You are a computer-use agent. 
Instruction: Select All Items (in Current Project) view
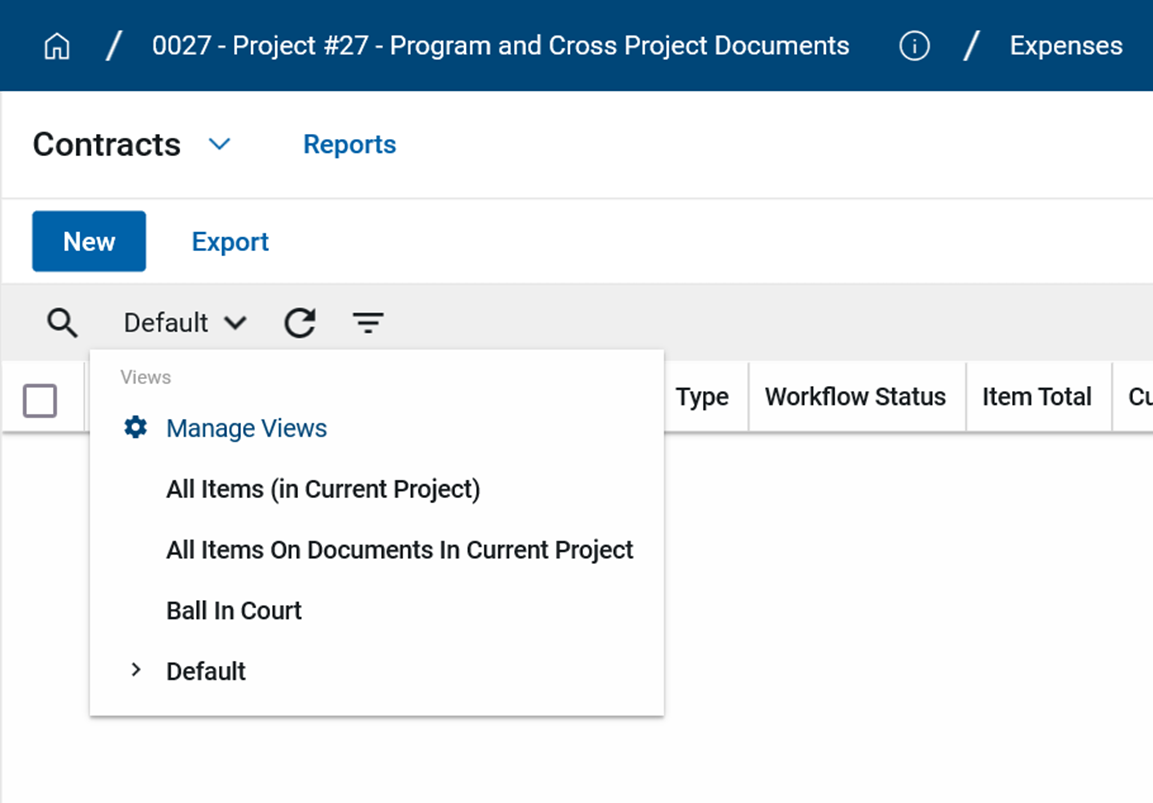coord(323,489)
